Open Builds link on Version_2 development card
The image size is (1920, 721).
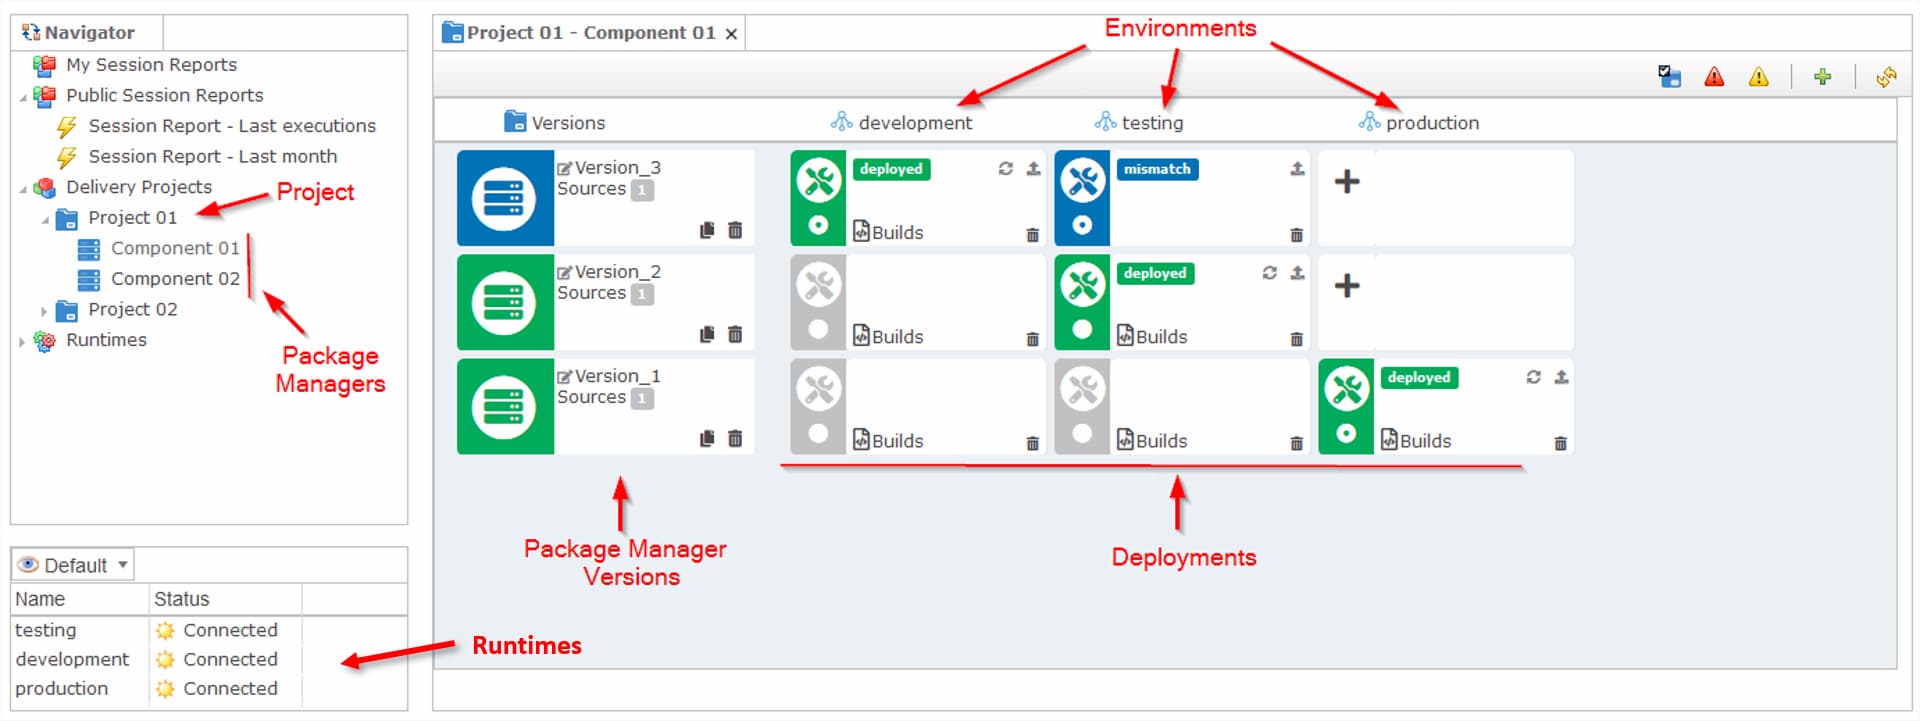click(x=888, y=336)
